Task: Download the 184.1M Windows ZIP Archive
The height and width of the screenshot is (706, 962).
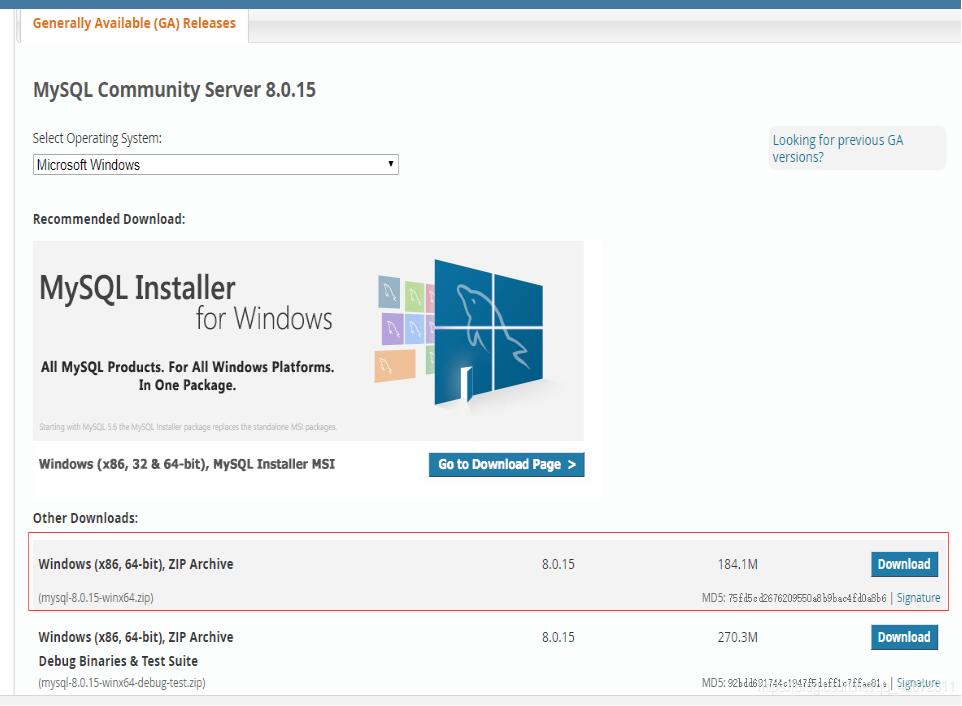Action: click(903, 564)
